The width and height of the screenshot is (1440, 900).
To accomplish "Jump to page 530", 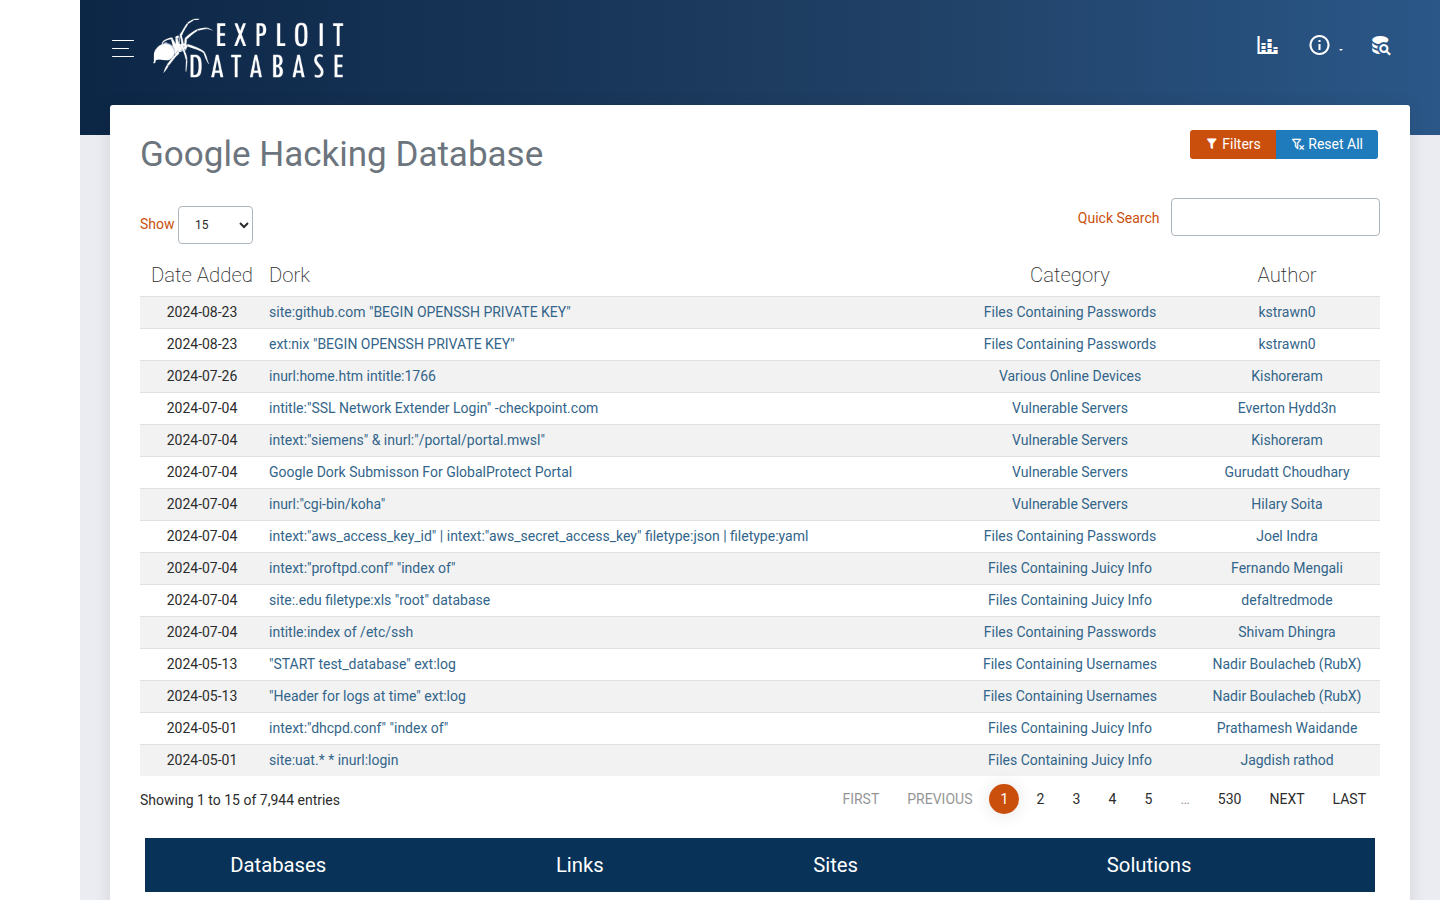I will pos(1229,799).
